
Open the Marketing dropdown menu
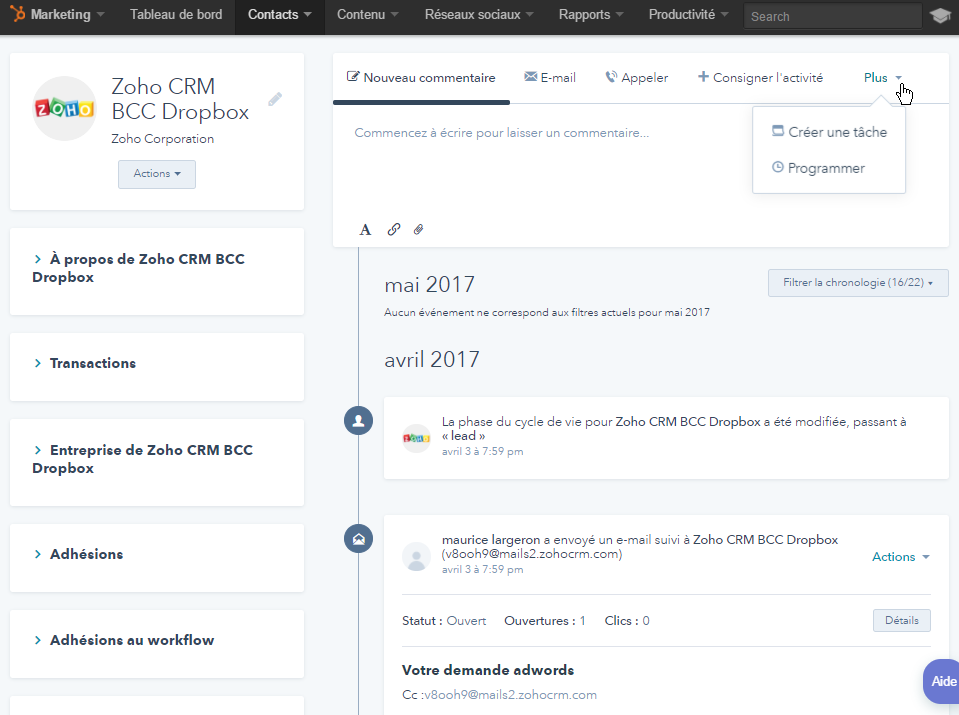(x=67, y=15)
